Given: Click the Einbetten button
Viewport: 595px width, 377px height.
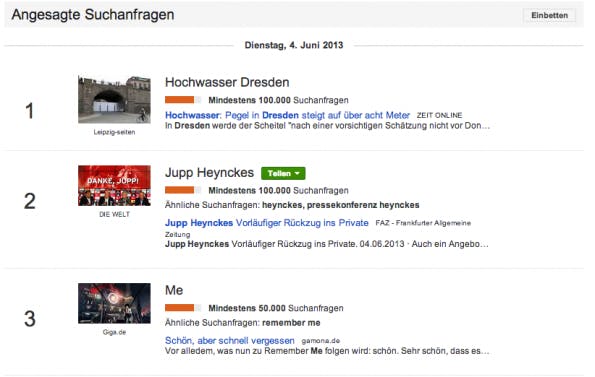Looking at the screenshot, I should point(549,16).
